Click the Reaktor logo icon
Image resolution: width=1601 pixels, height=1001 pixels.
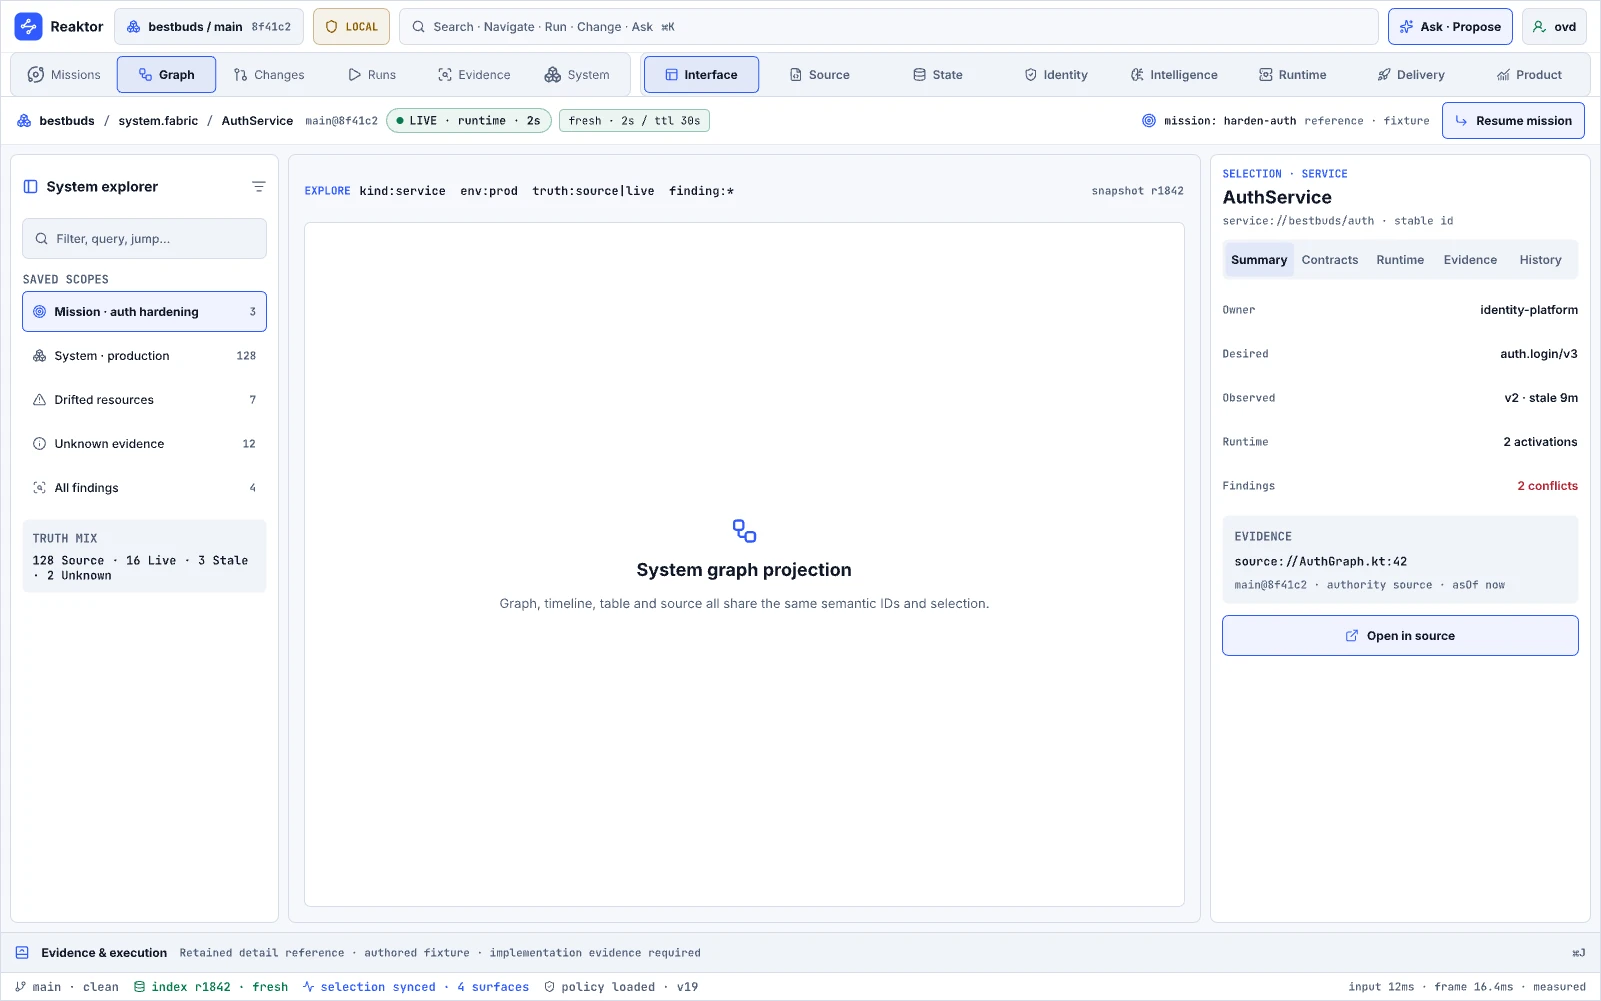28,27
